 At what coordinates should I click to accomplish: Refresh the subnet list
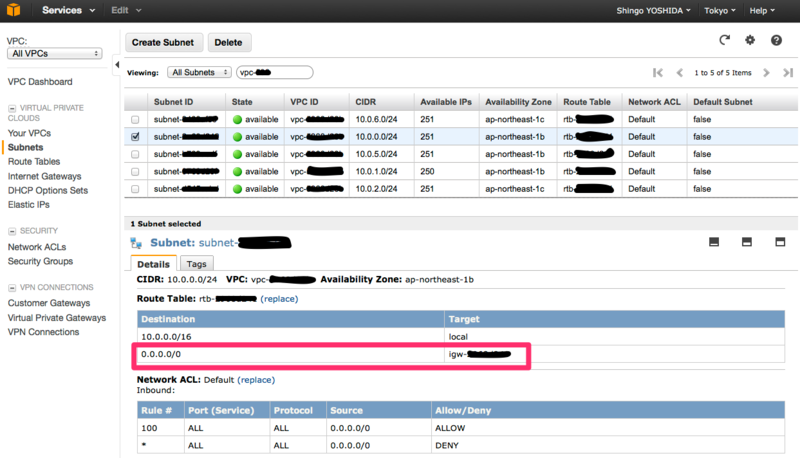point(724,40)
